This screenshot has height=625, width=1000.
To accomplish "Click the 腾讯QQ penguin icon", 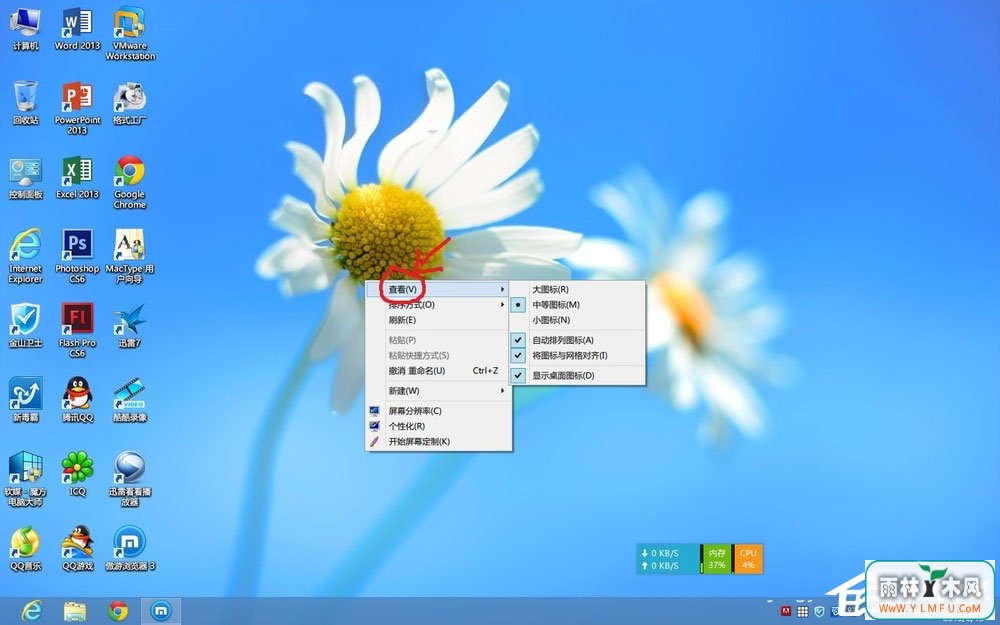I will tap(77, 400).
